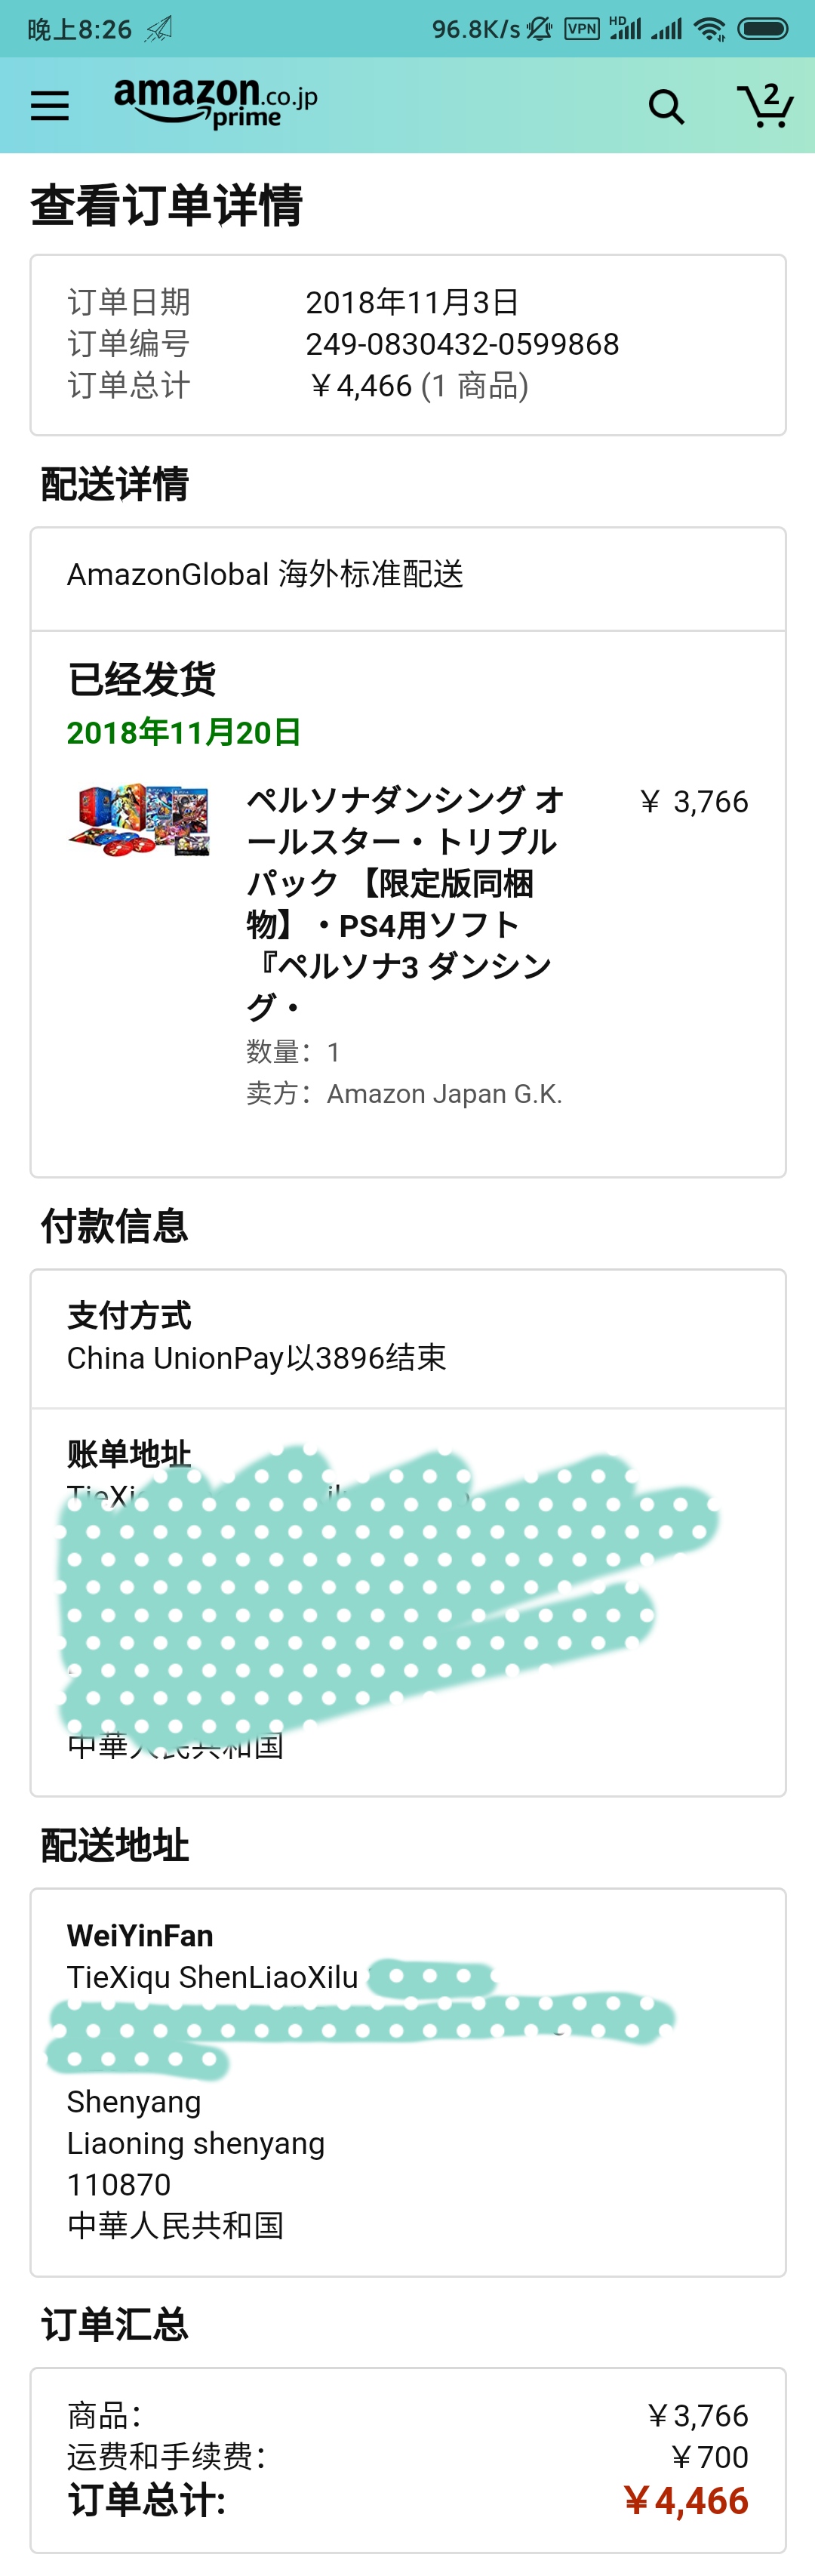Image resolution: width=815 pixels, height=2576 pixels.
Task: Tap the Wi-Fi status icon
Action: point(709,29)
